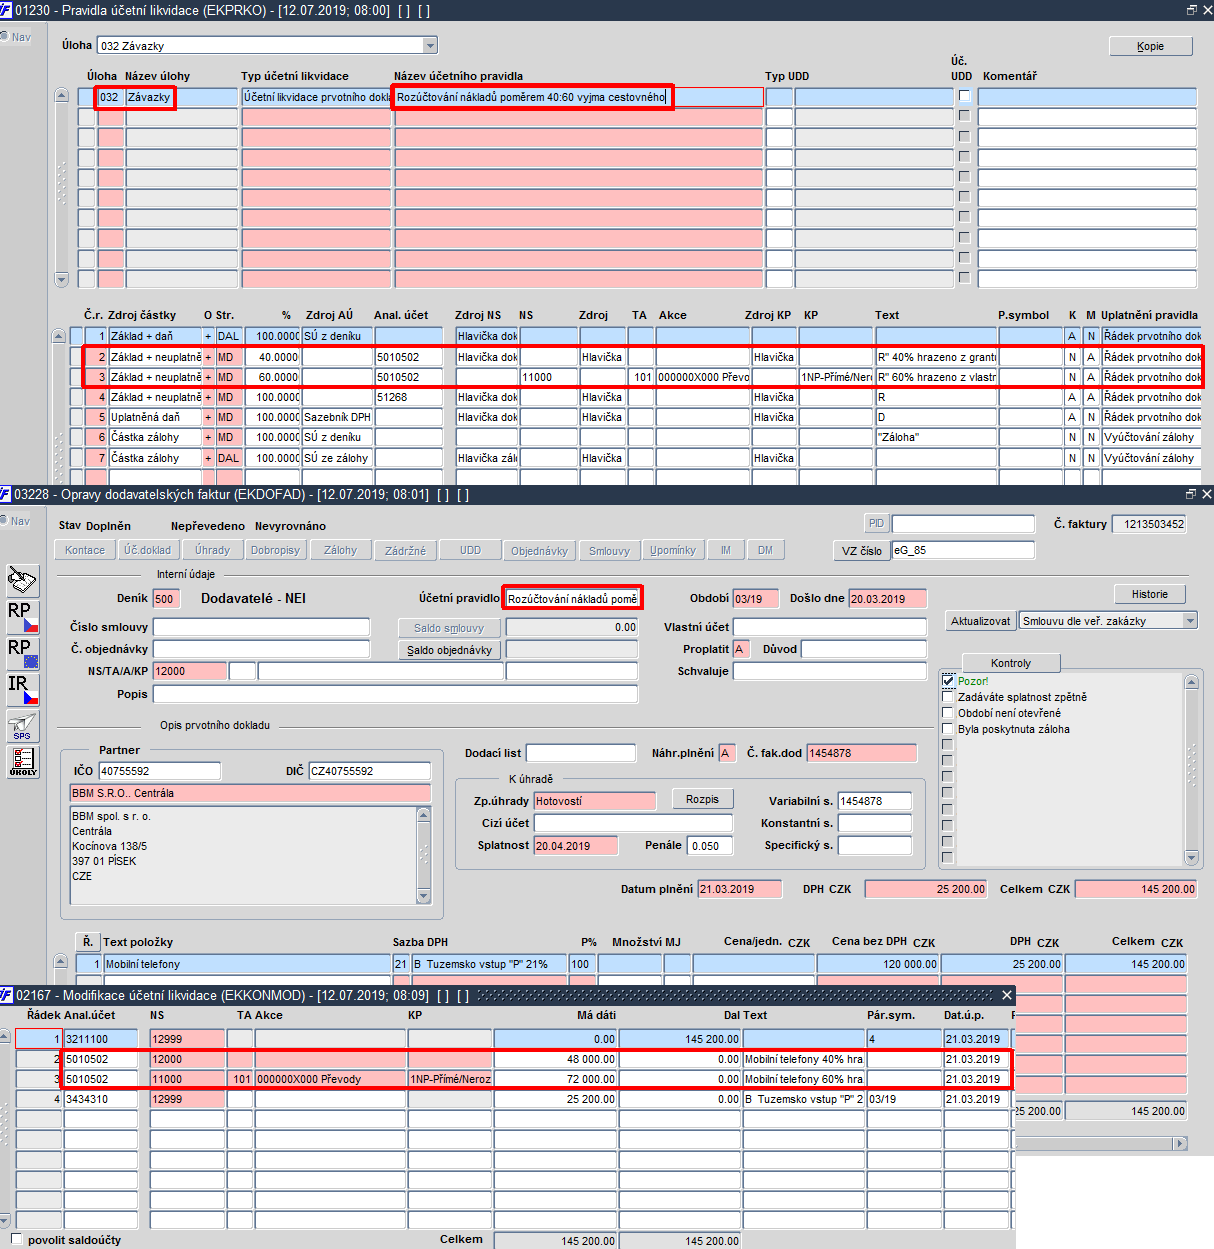Viewport: 1214px width, 1249px height.
Task: Select the Mobilní telefony item row
Action: pyautogui.click(x=632, y=964)
